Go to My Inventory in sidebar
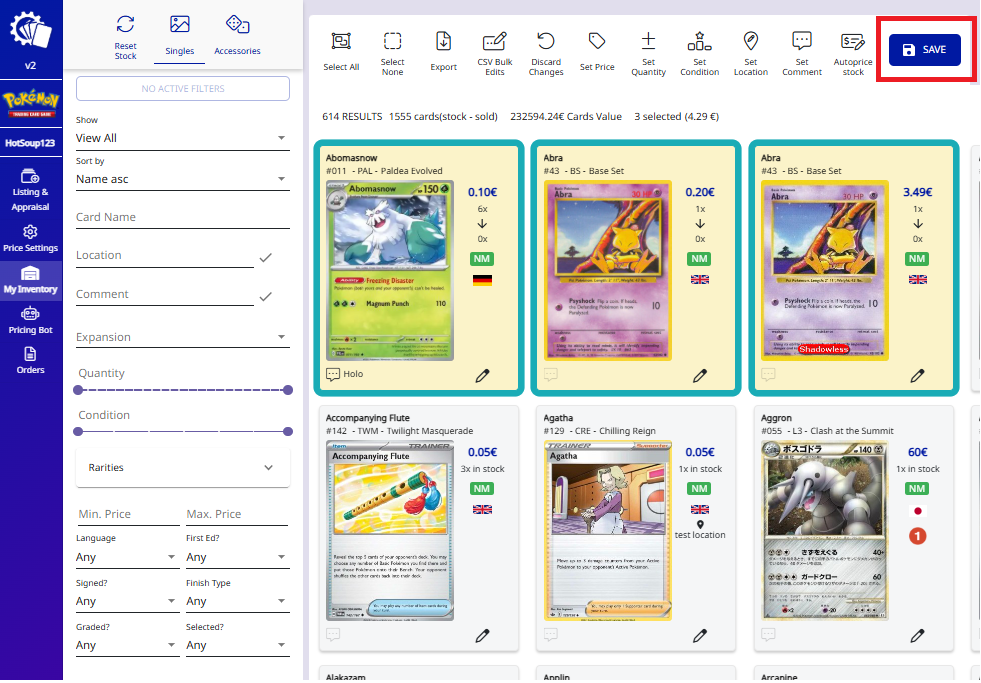981x683 pixels. 31,281
